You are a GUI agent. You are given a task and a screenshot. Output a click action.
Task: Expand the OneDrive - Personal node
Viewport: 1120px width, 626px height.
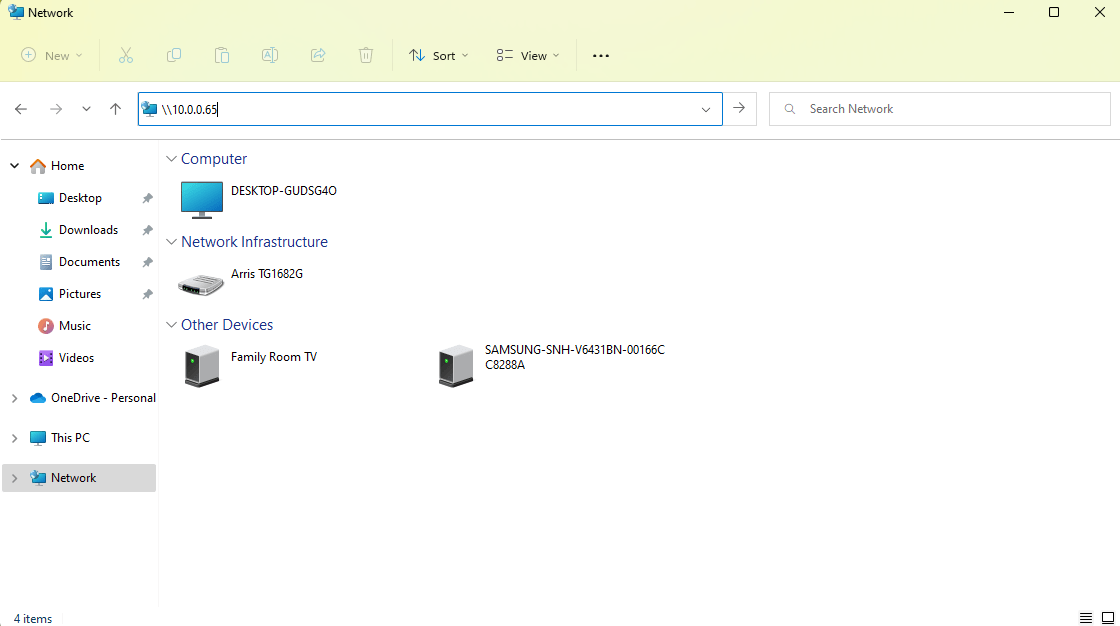point(14,398)
